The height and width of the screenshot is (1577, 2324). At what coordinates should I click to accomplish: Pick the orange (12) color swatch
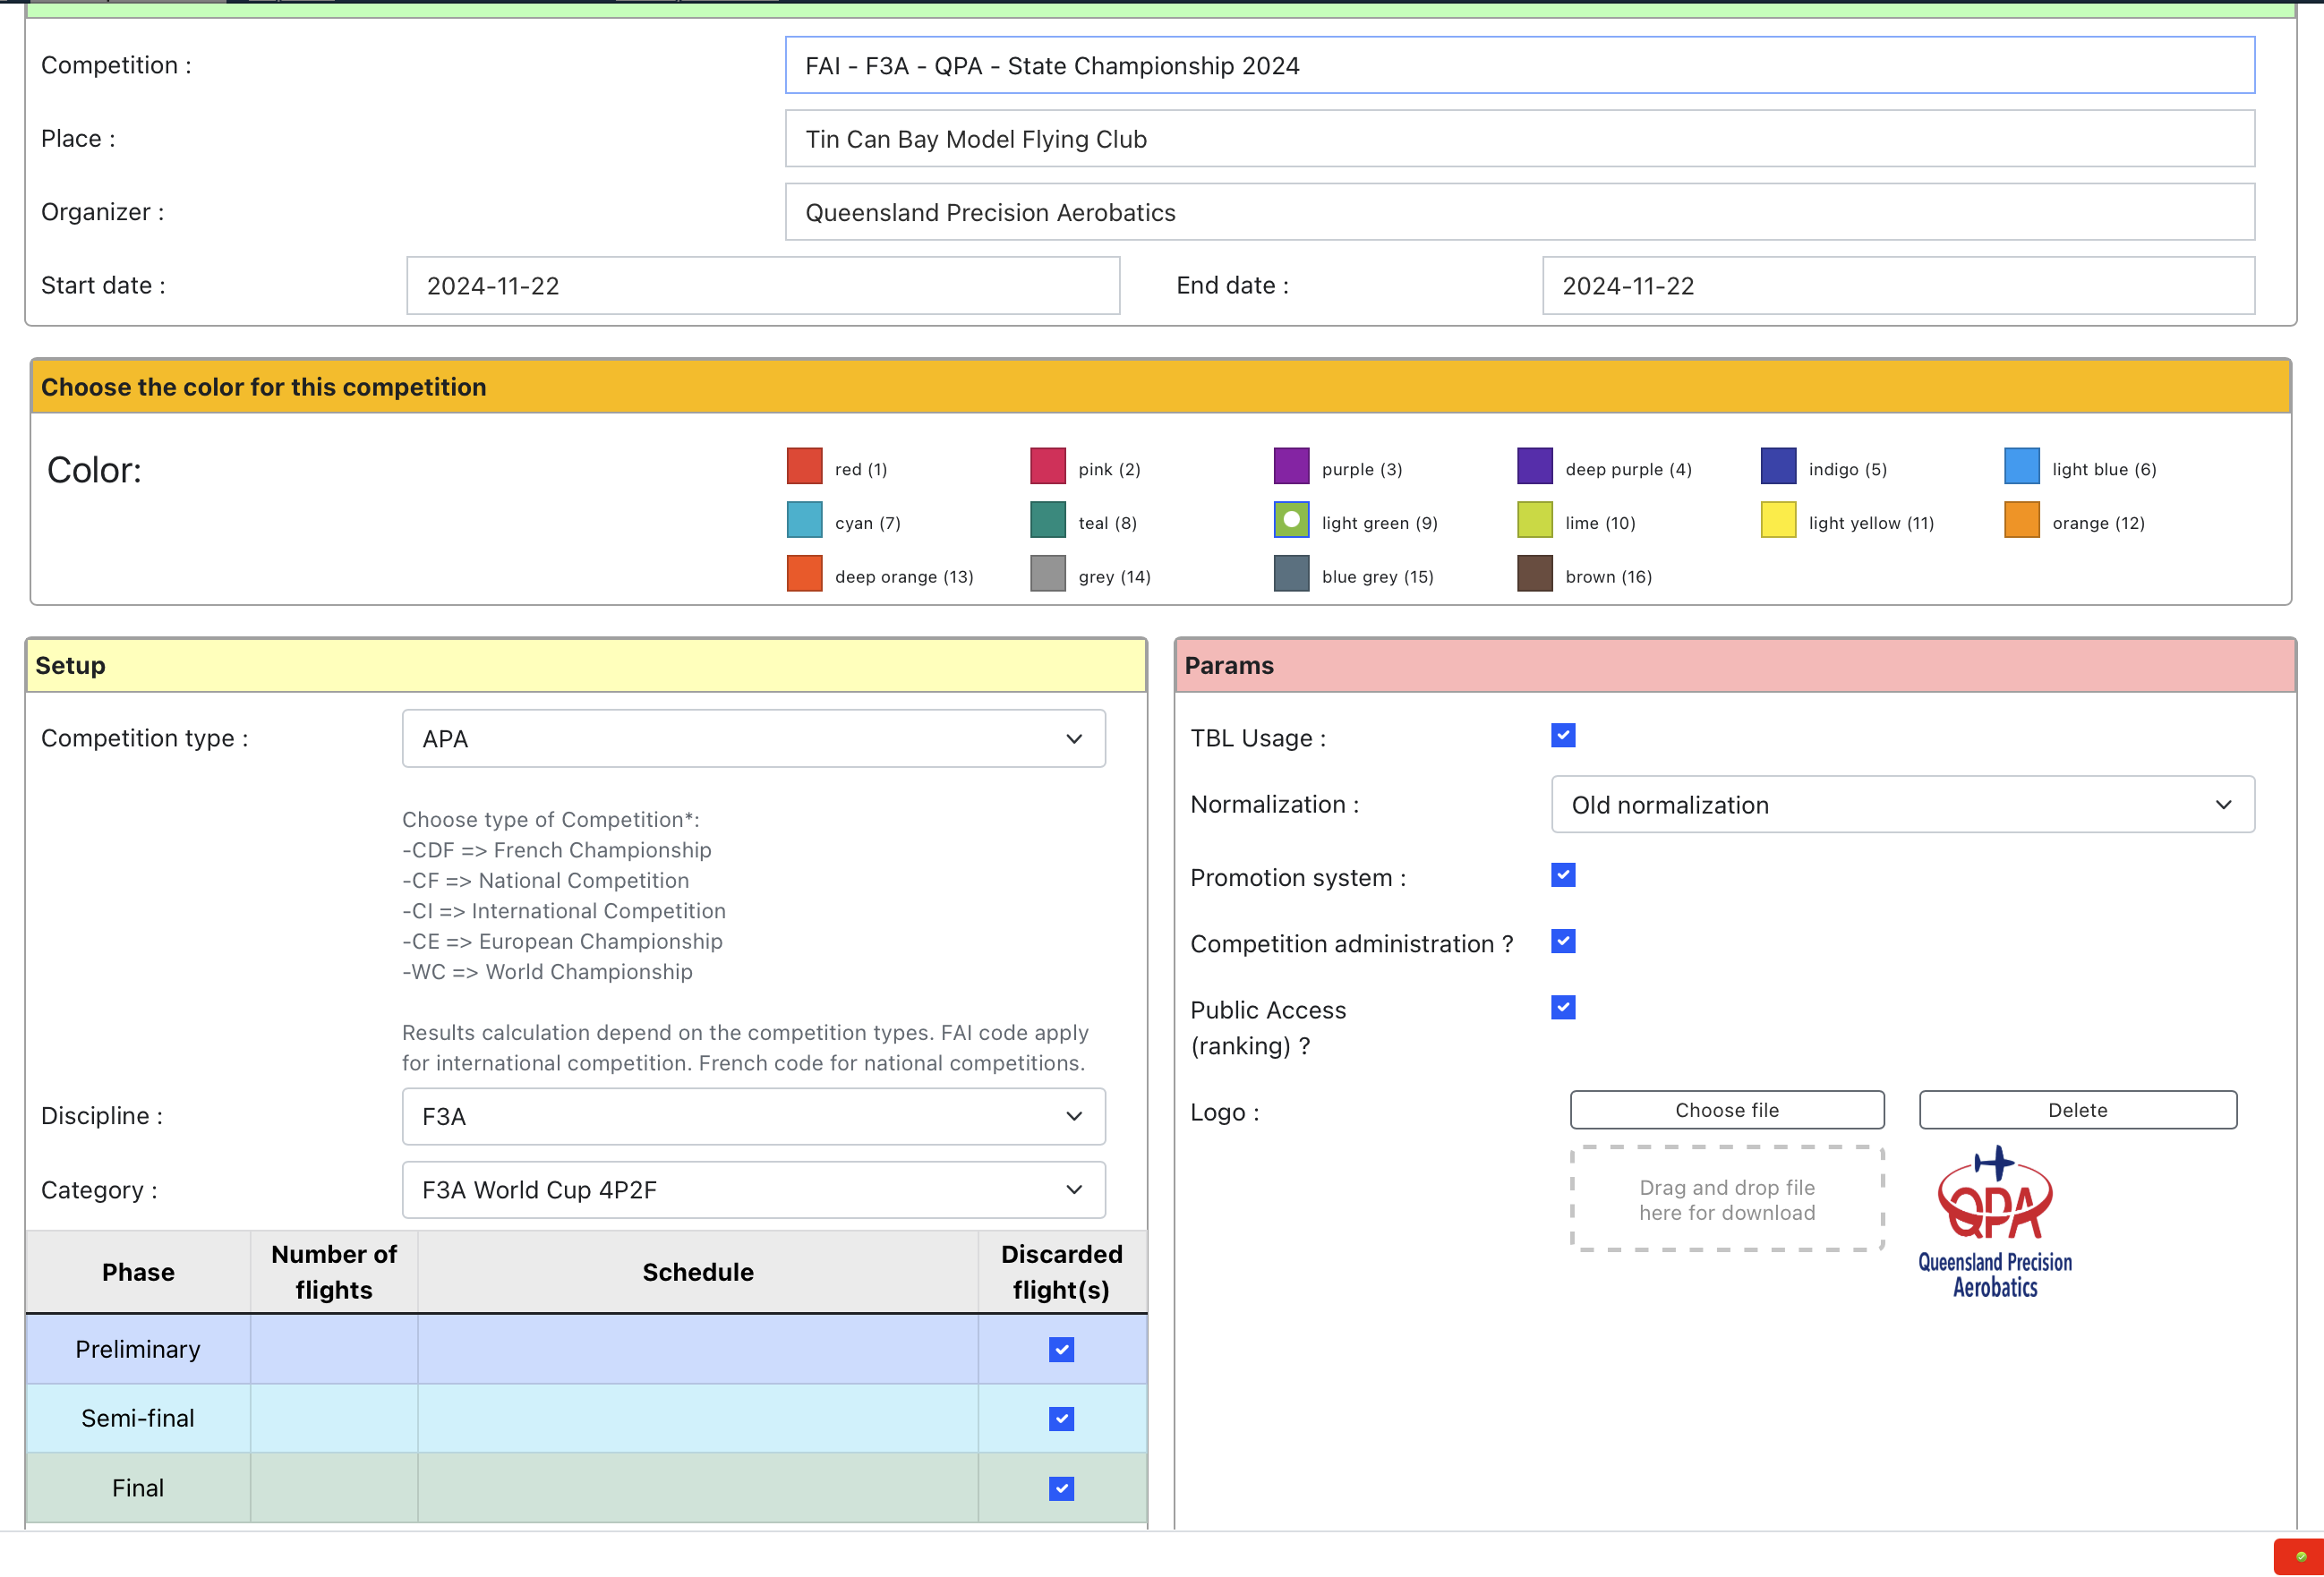tap(2021, 521)
